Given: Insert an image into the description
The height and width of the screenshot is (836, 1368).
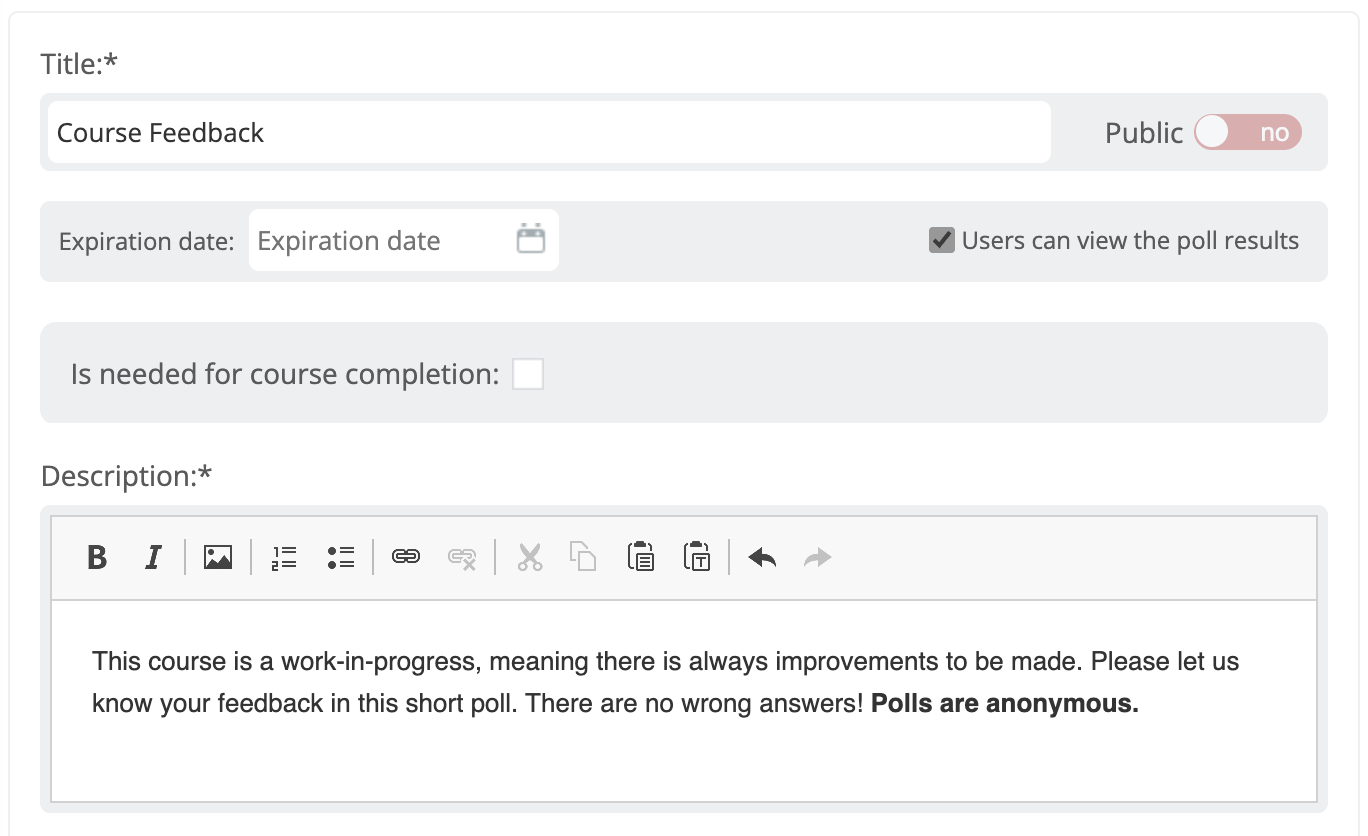Looking at the screenshot, I should click(218, 557).
